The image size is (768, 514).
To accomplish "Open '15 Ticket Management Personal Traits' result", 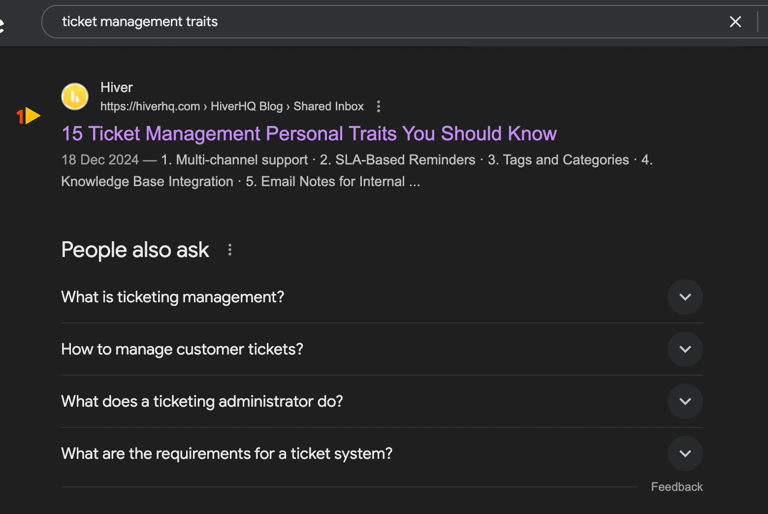I will click(x=309, y=134).
